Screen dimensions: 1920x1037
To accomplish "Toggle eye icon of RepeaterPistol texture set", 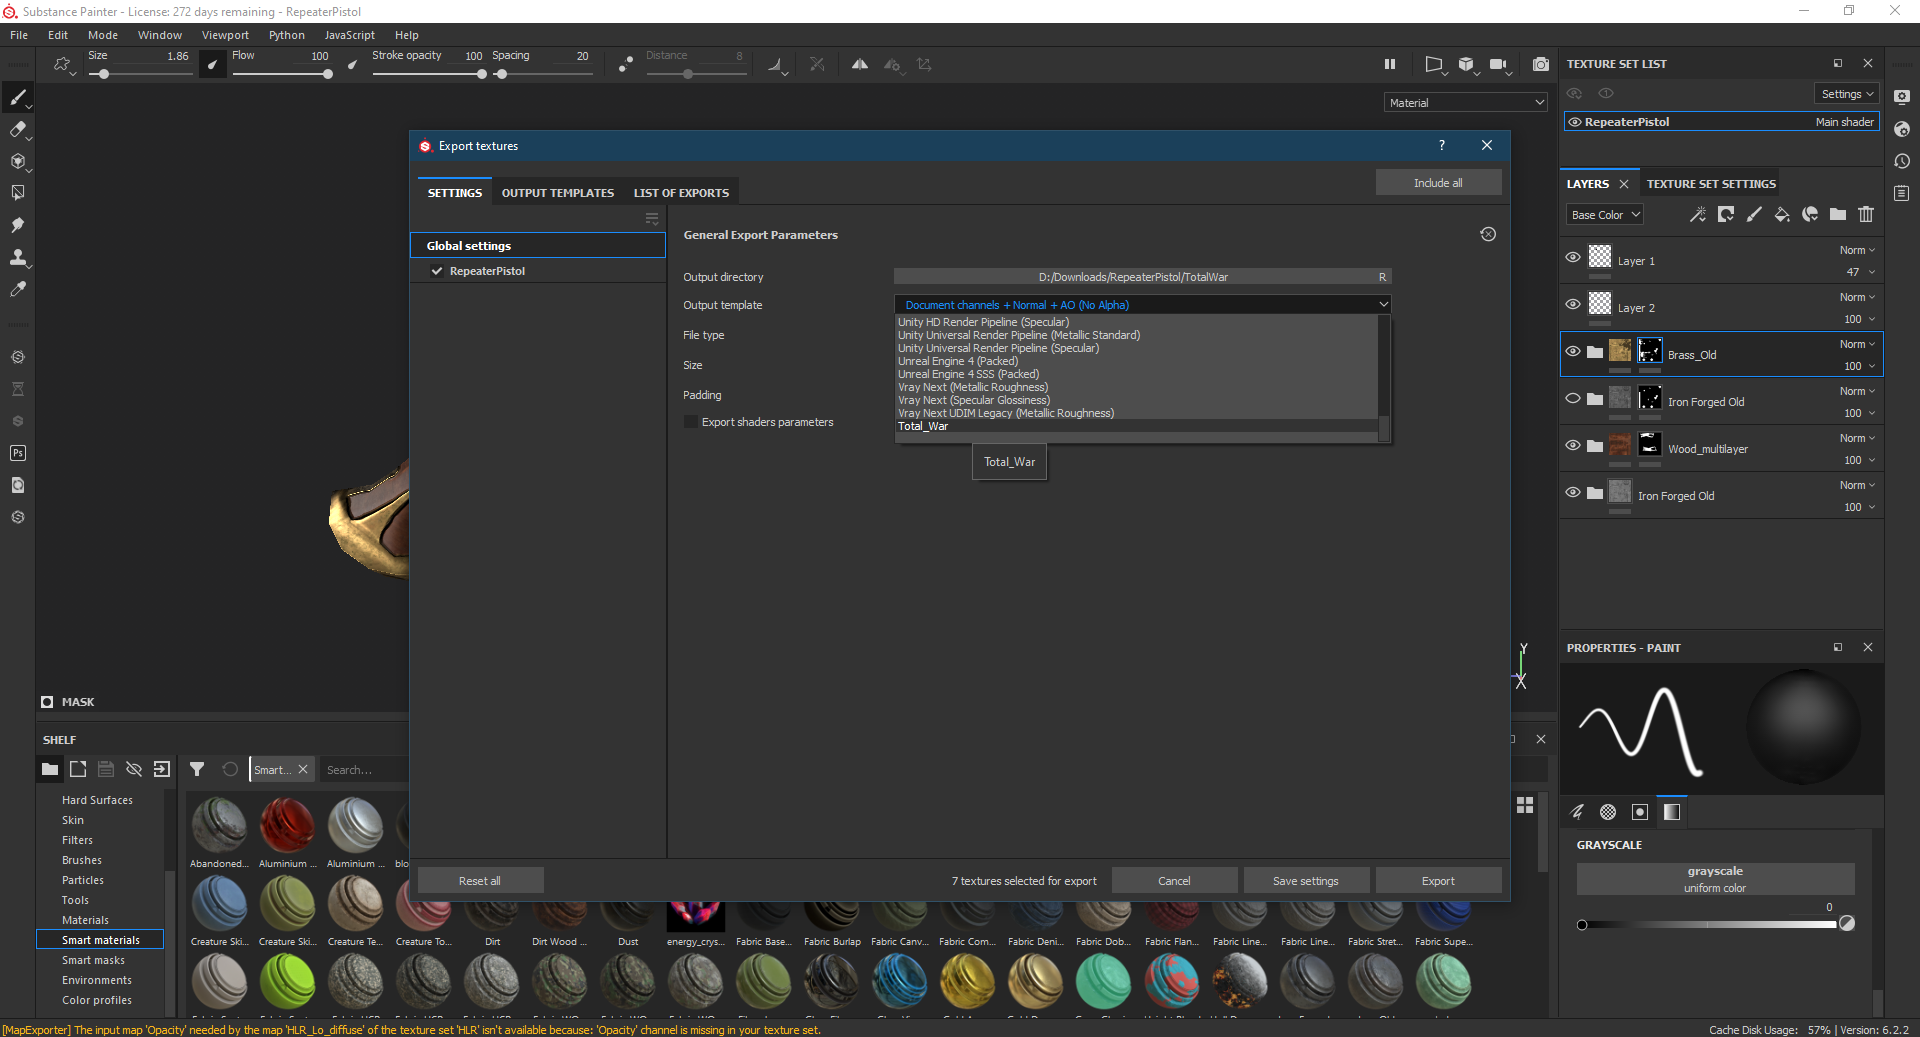I will click(1575, 122).
